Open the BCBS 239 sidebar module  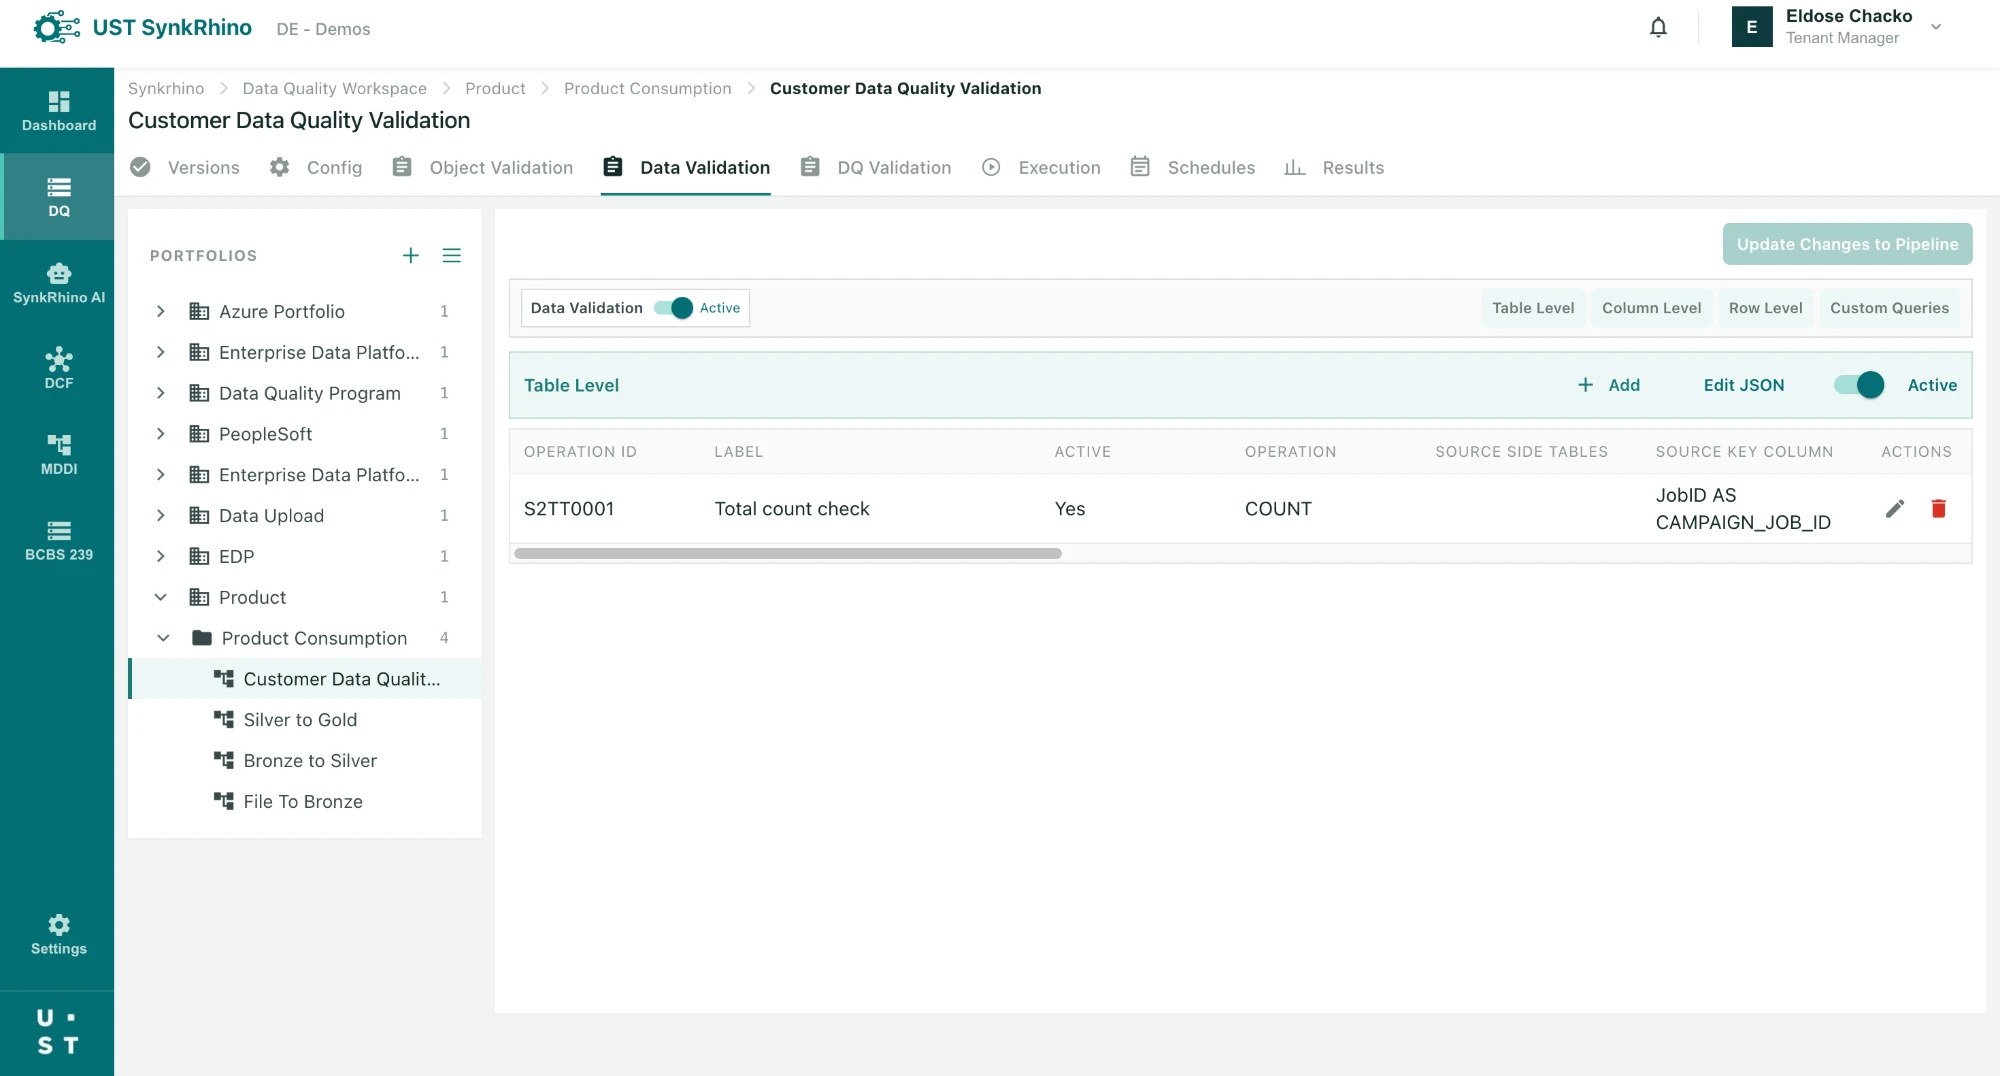coord(58,540)
